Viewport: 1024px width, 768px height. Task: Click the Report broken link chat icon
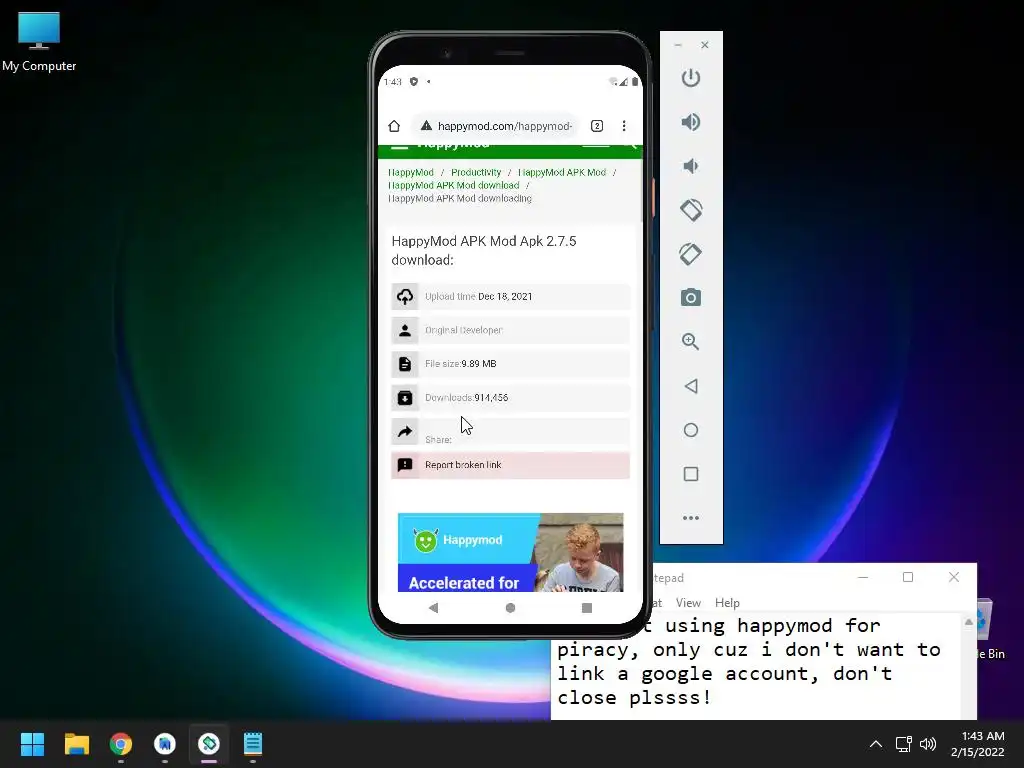click(405, 465)
